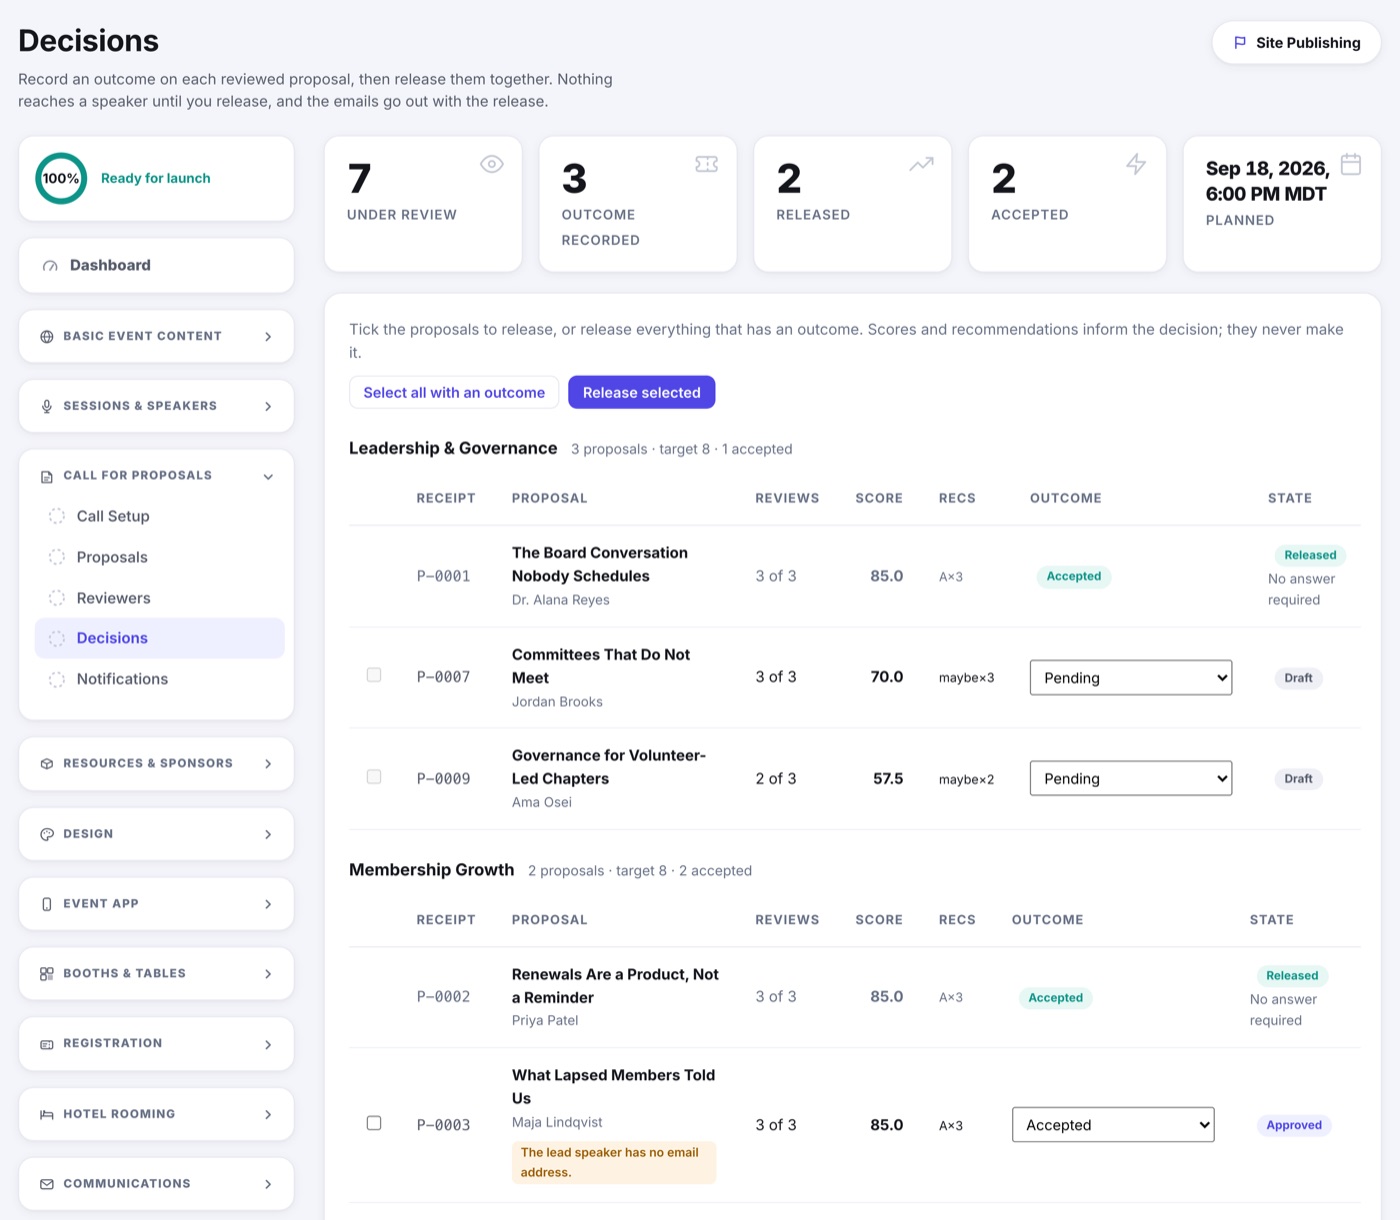Click the eye icon on Under Review card
The image size is (1400, 1220).
click(x=491, y=164)
